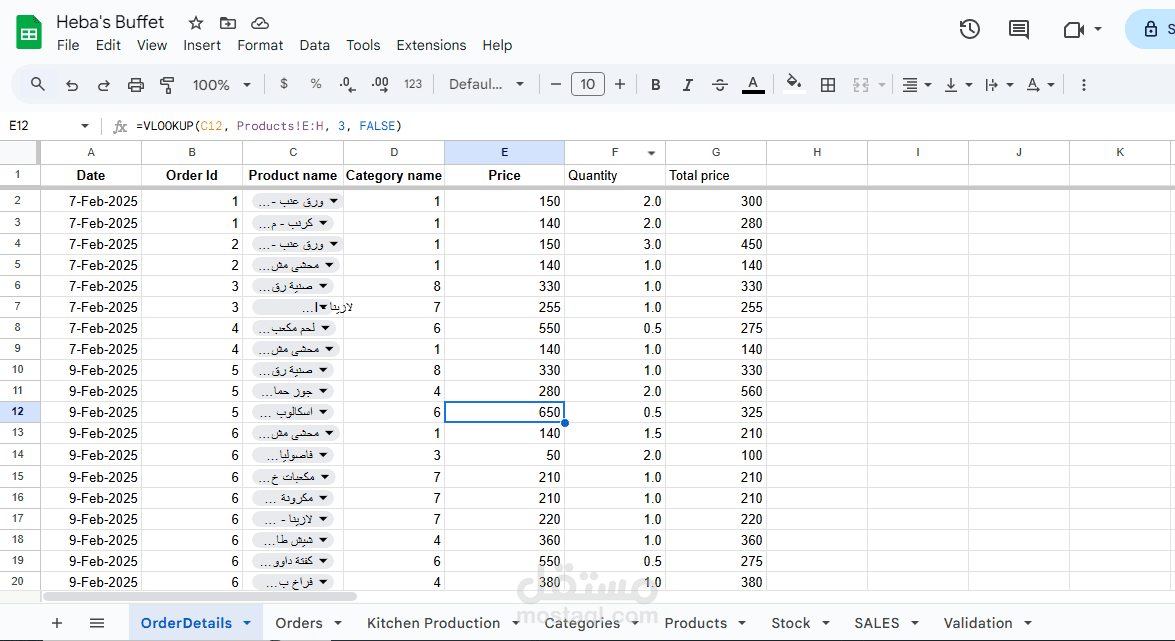
Task: Click the horizontal scrollbar
Action: tap(199, 597)
